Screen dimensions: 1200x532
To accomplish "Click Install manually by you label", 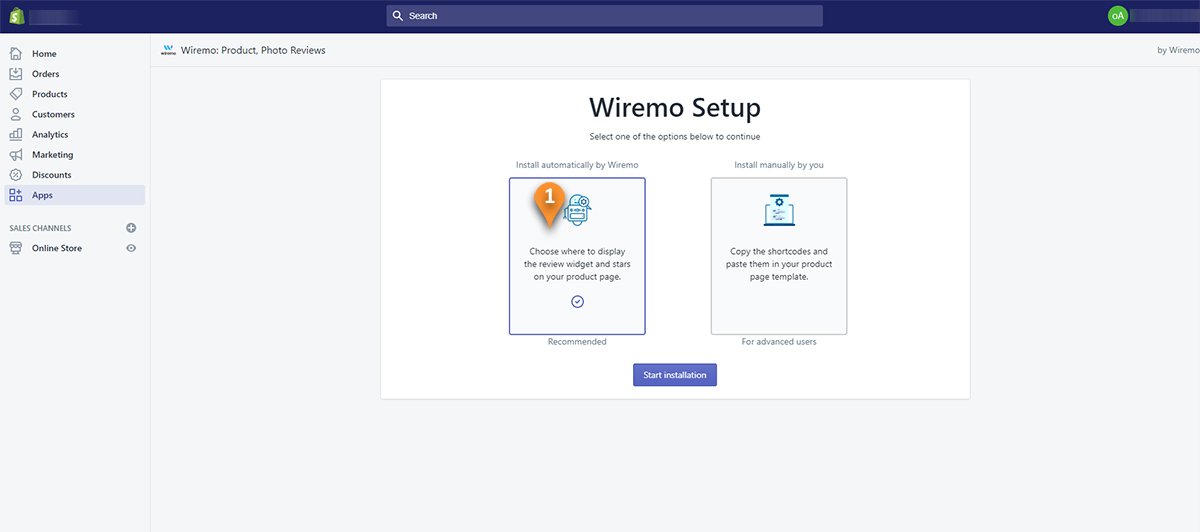I will pos(779,165).
